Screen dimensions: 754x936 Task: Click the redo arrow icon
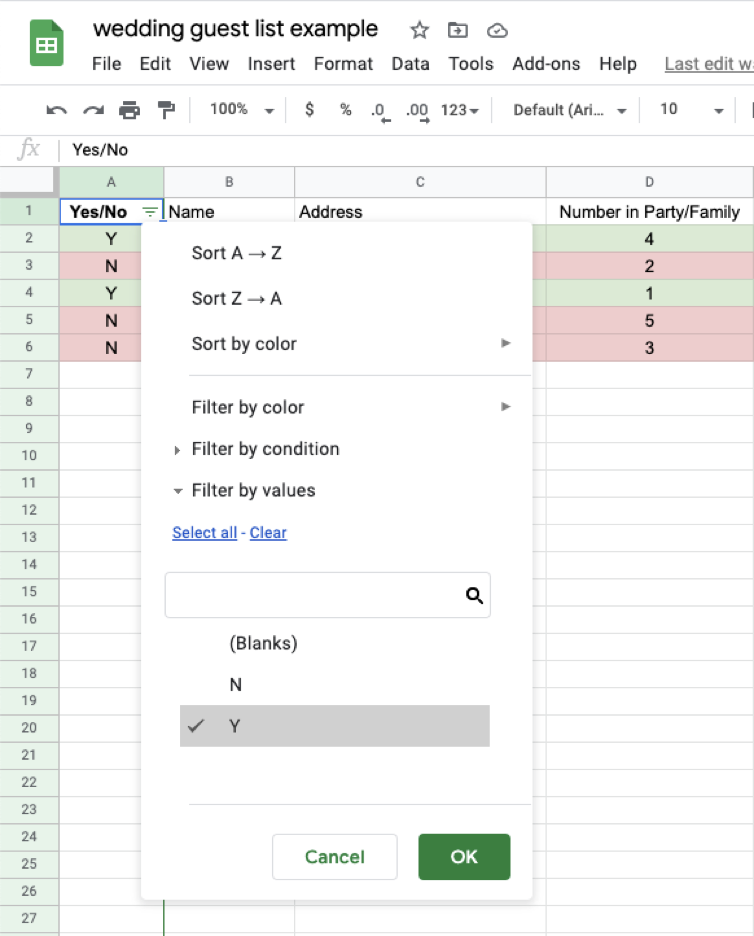(93, 110)
